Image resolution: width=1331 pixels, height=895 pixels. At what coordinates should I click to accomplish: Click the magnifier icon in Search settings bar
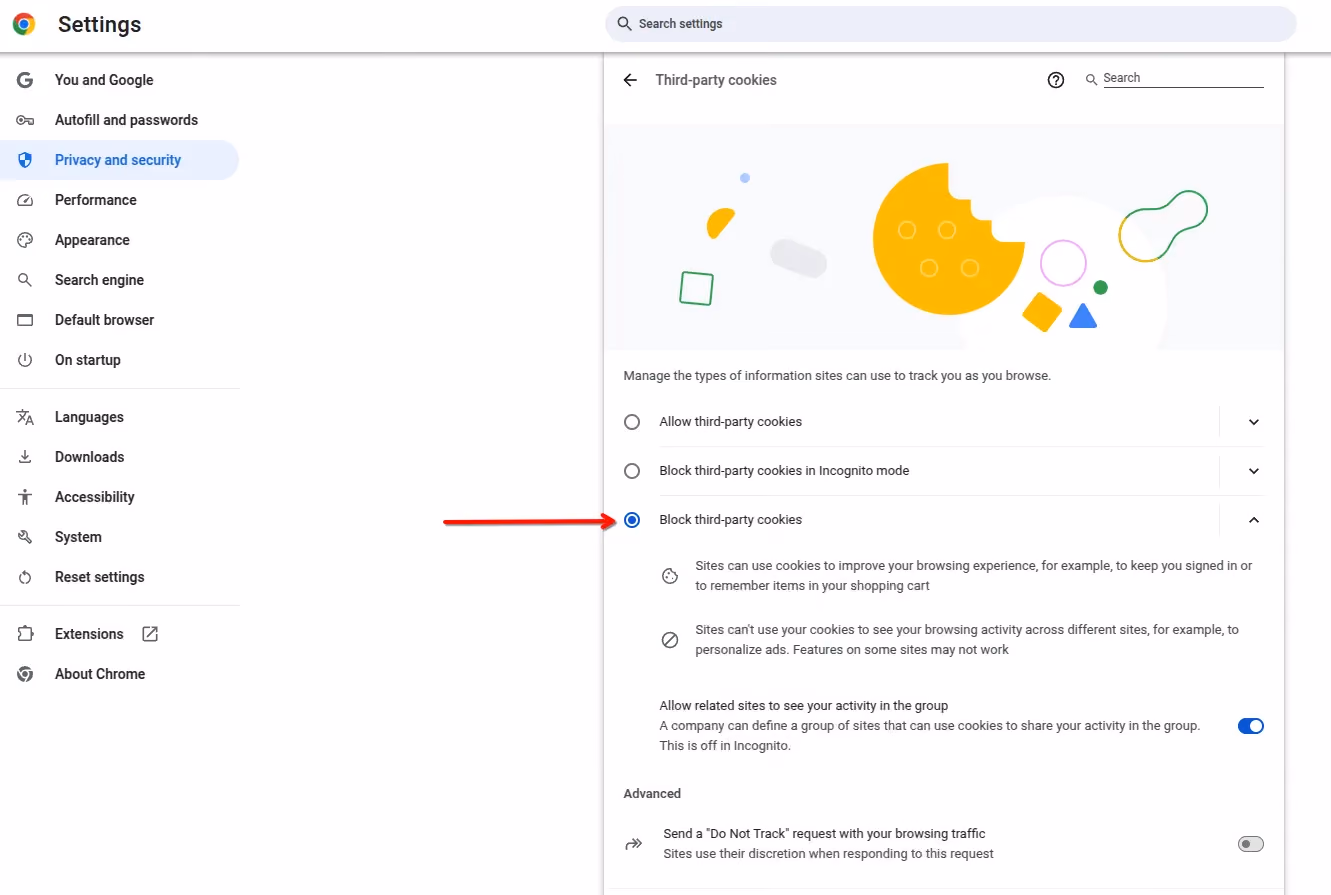coord(624,24)
